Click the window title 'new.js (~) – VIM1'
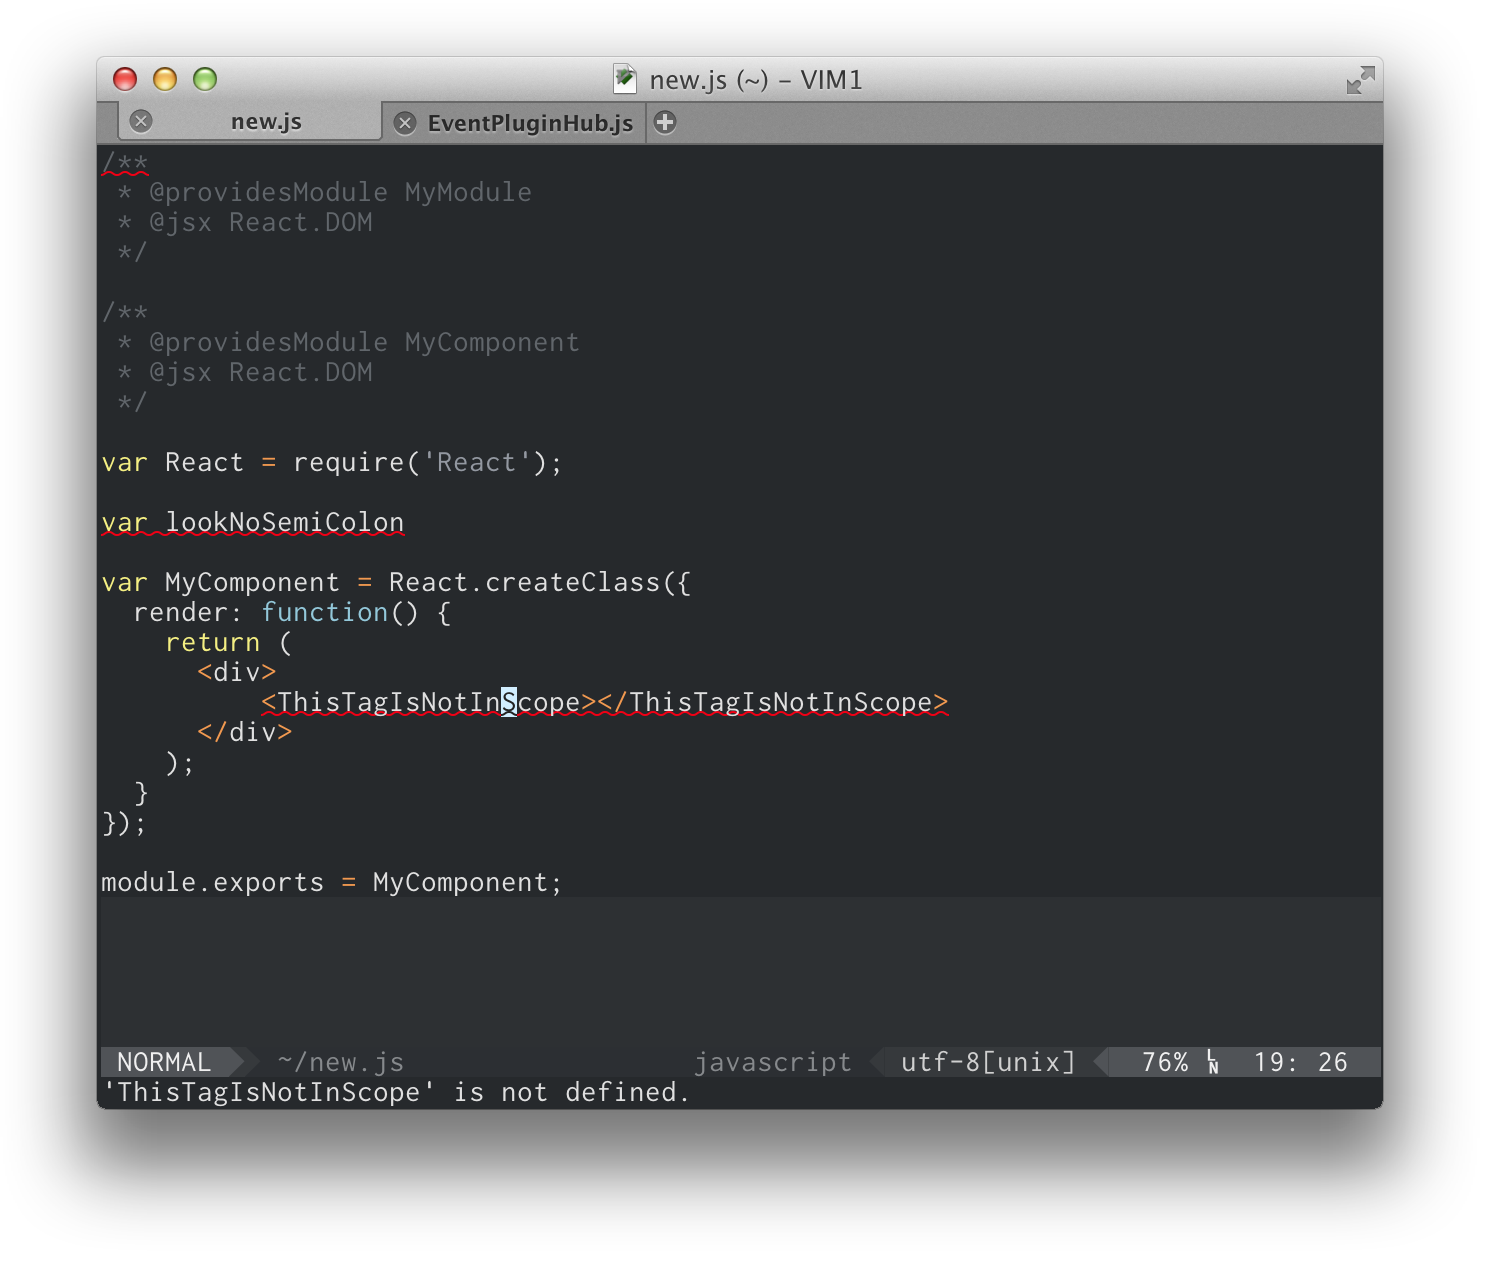1488x1285 pixels. click(x=756, y=80)
